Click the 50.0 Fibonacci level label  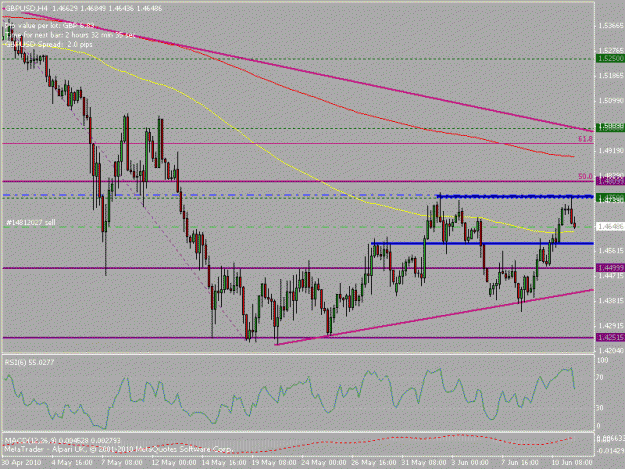585,176
